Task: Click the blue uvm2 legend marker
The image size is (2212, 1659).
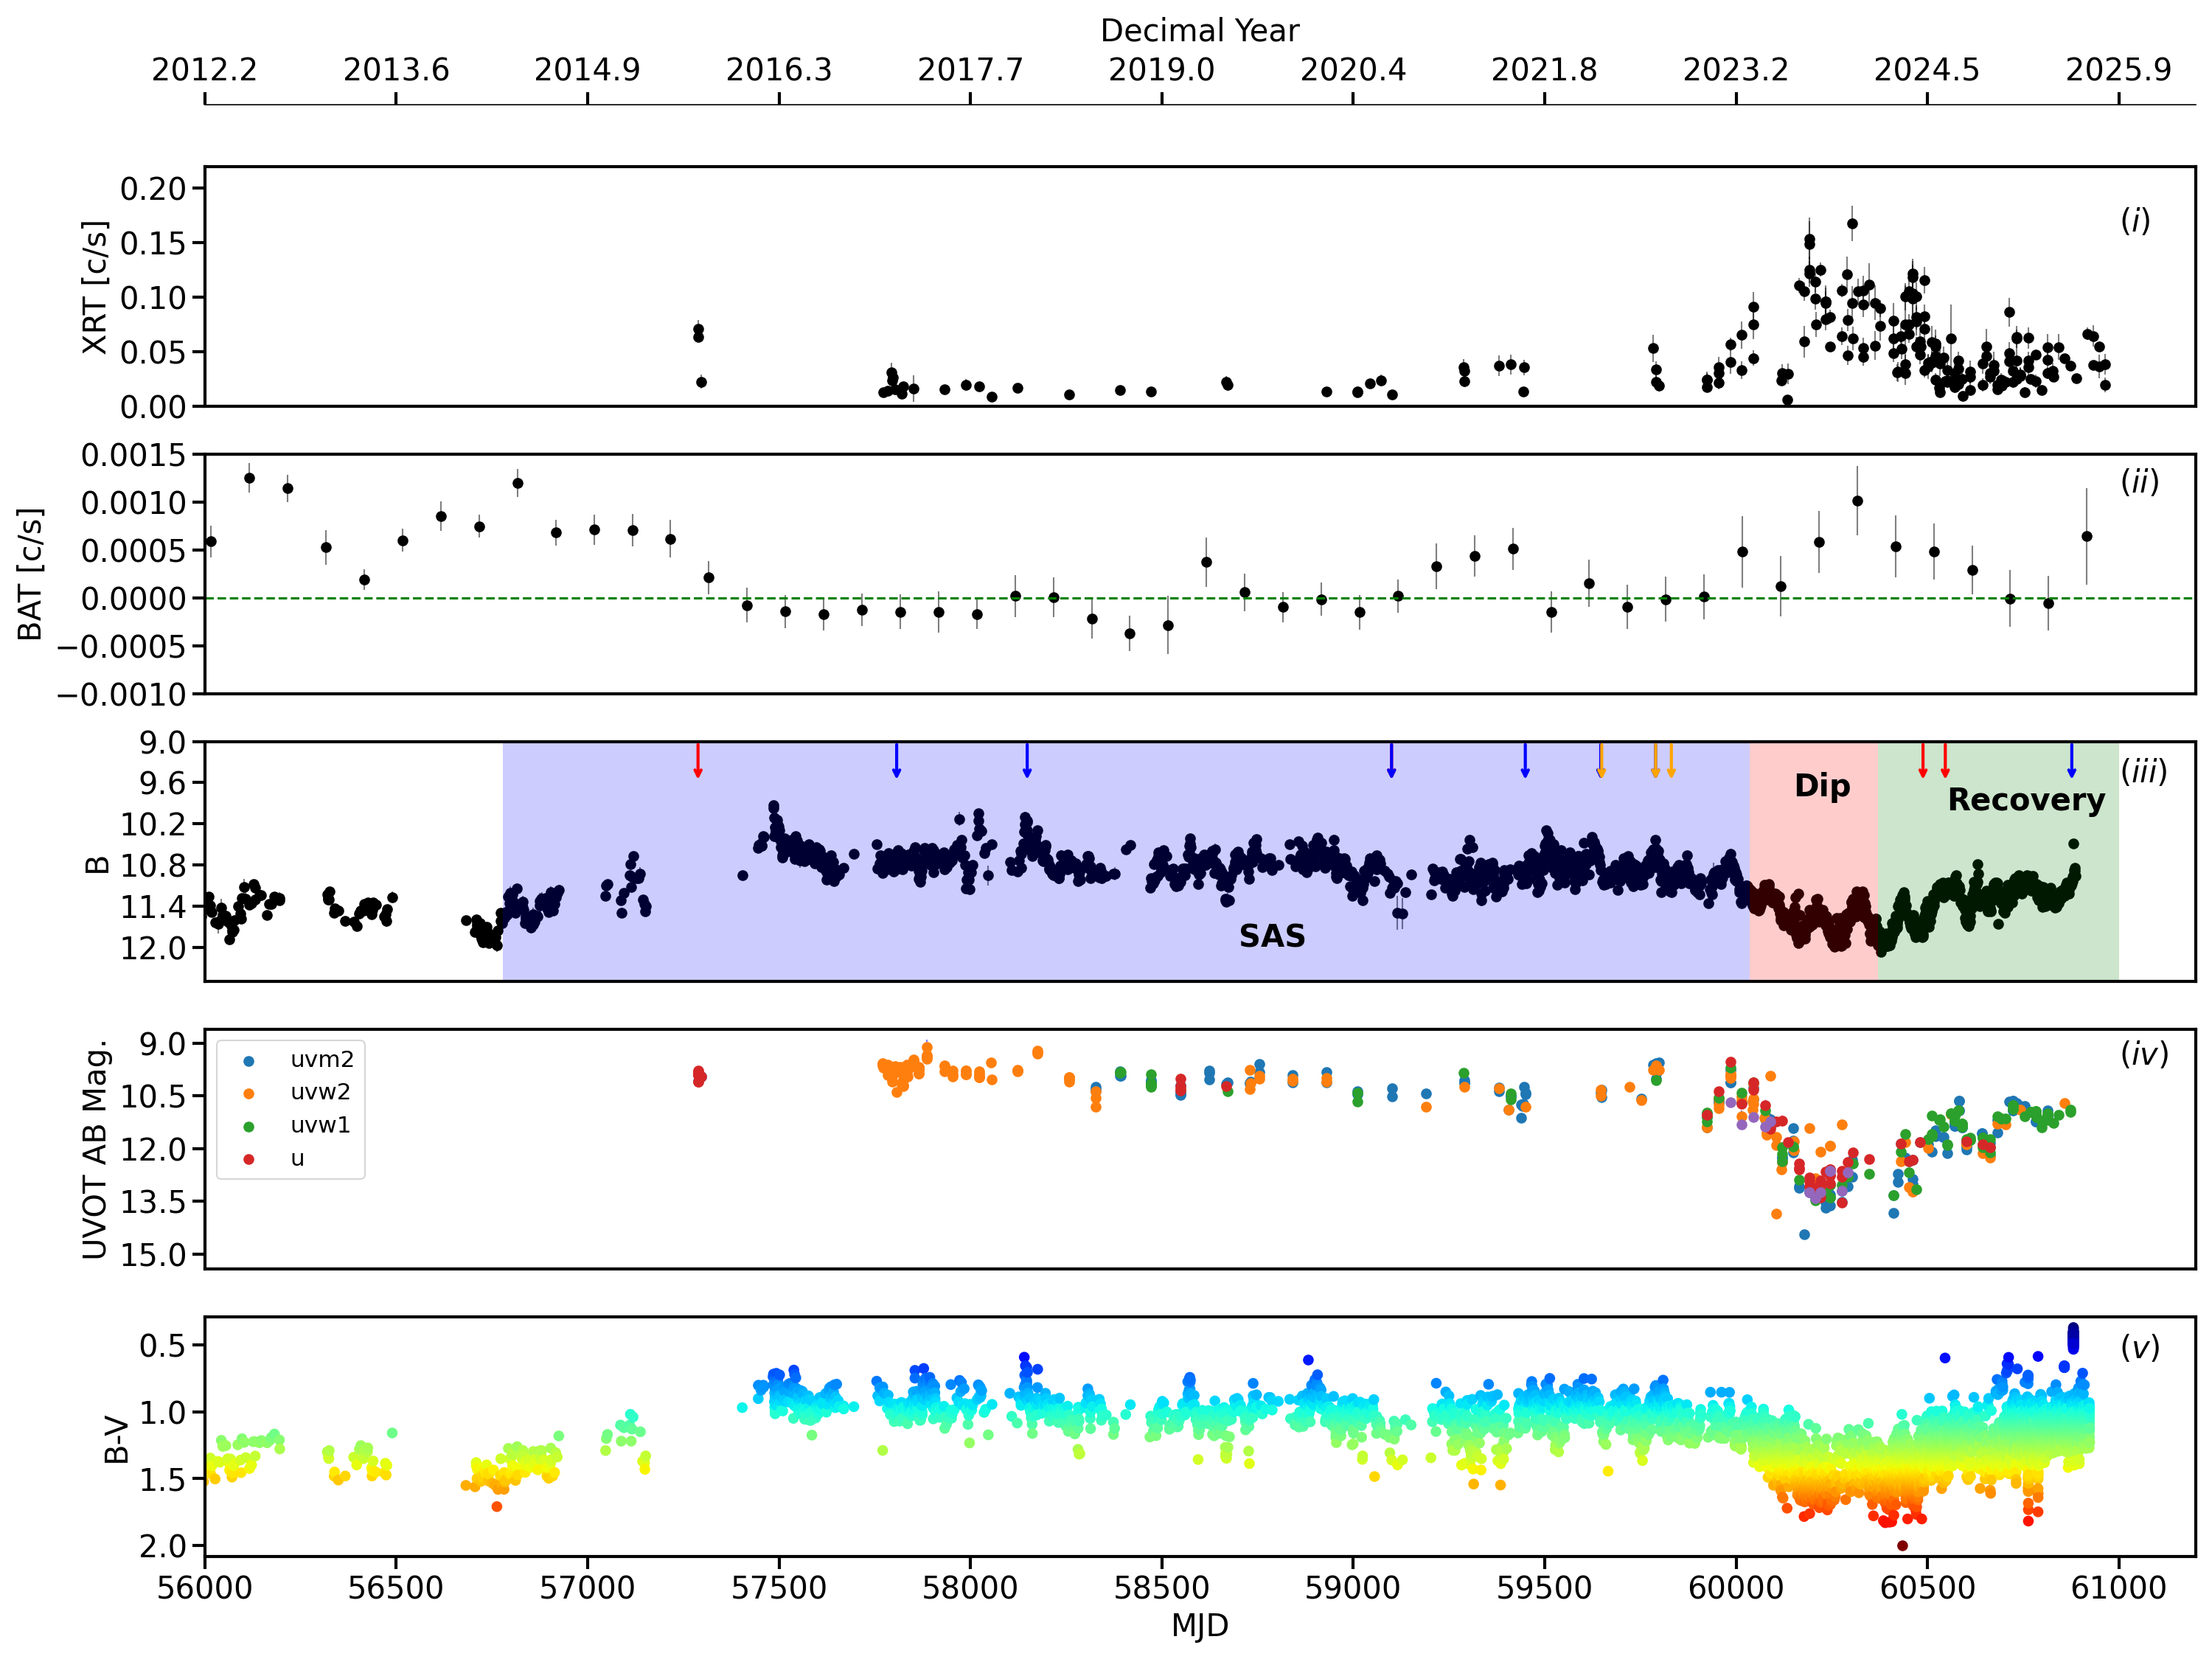Action: tap(249, 1061)
